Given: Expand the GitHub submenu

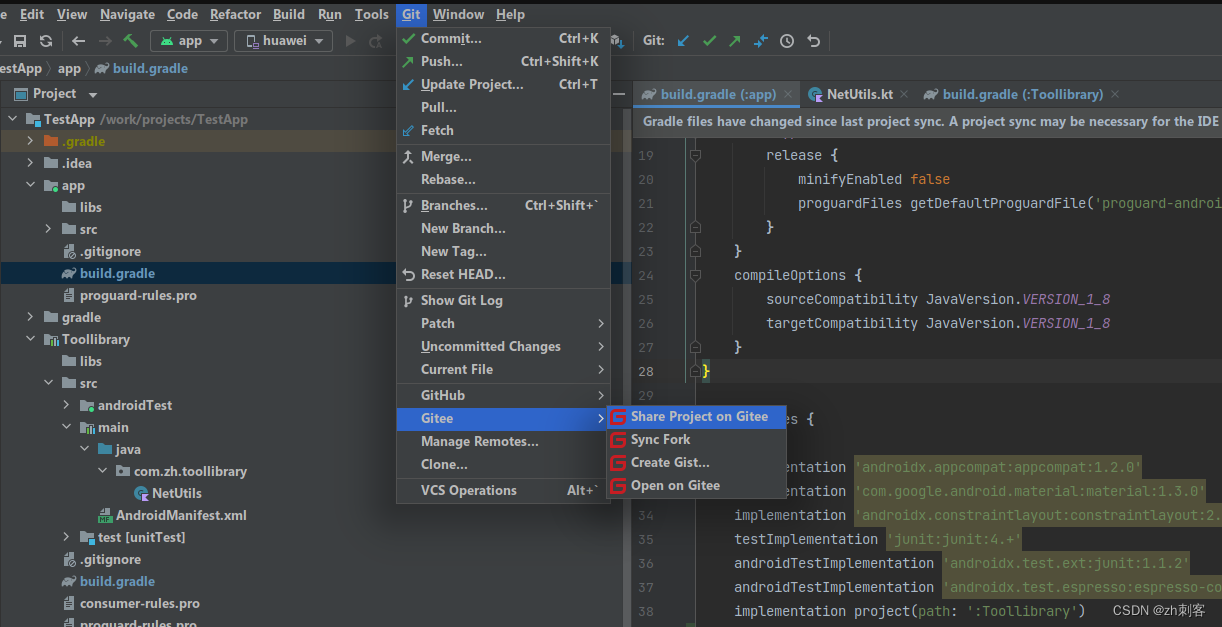Looking at the screenshot, I should click(503, 395).
